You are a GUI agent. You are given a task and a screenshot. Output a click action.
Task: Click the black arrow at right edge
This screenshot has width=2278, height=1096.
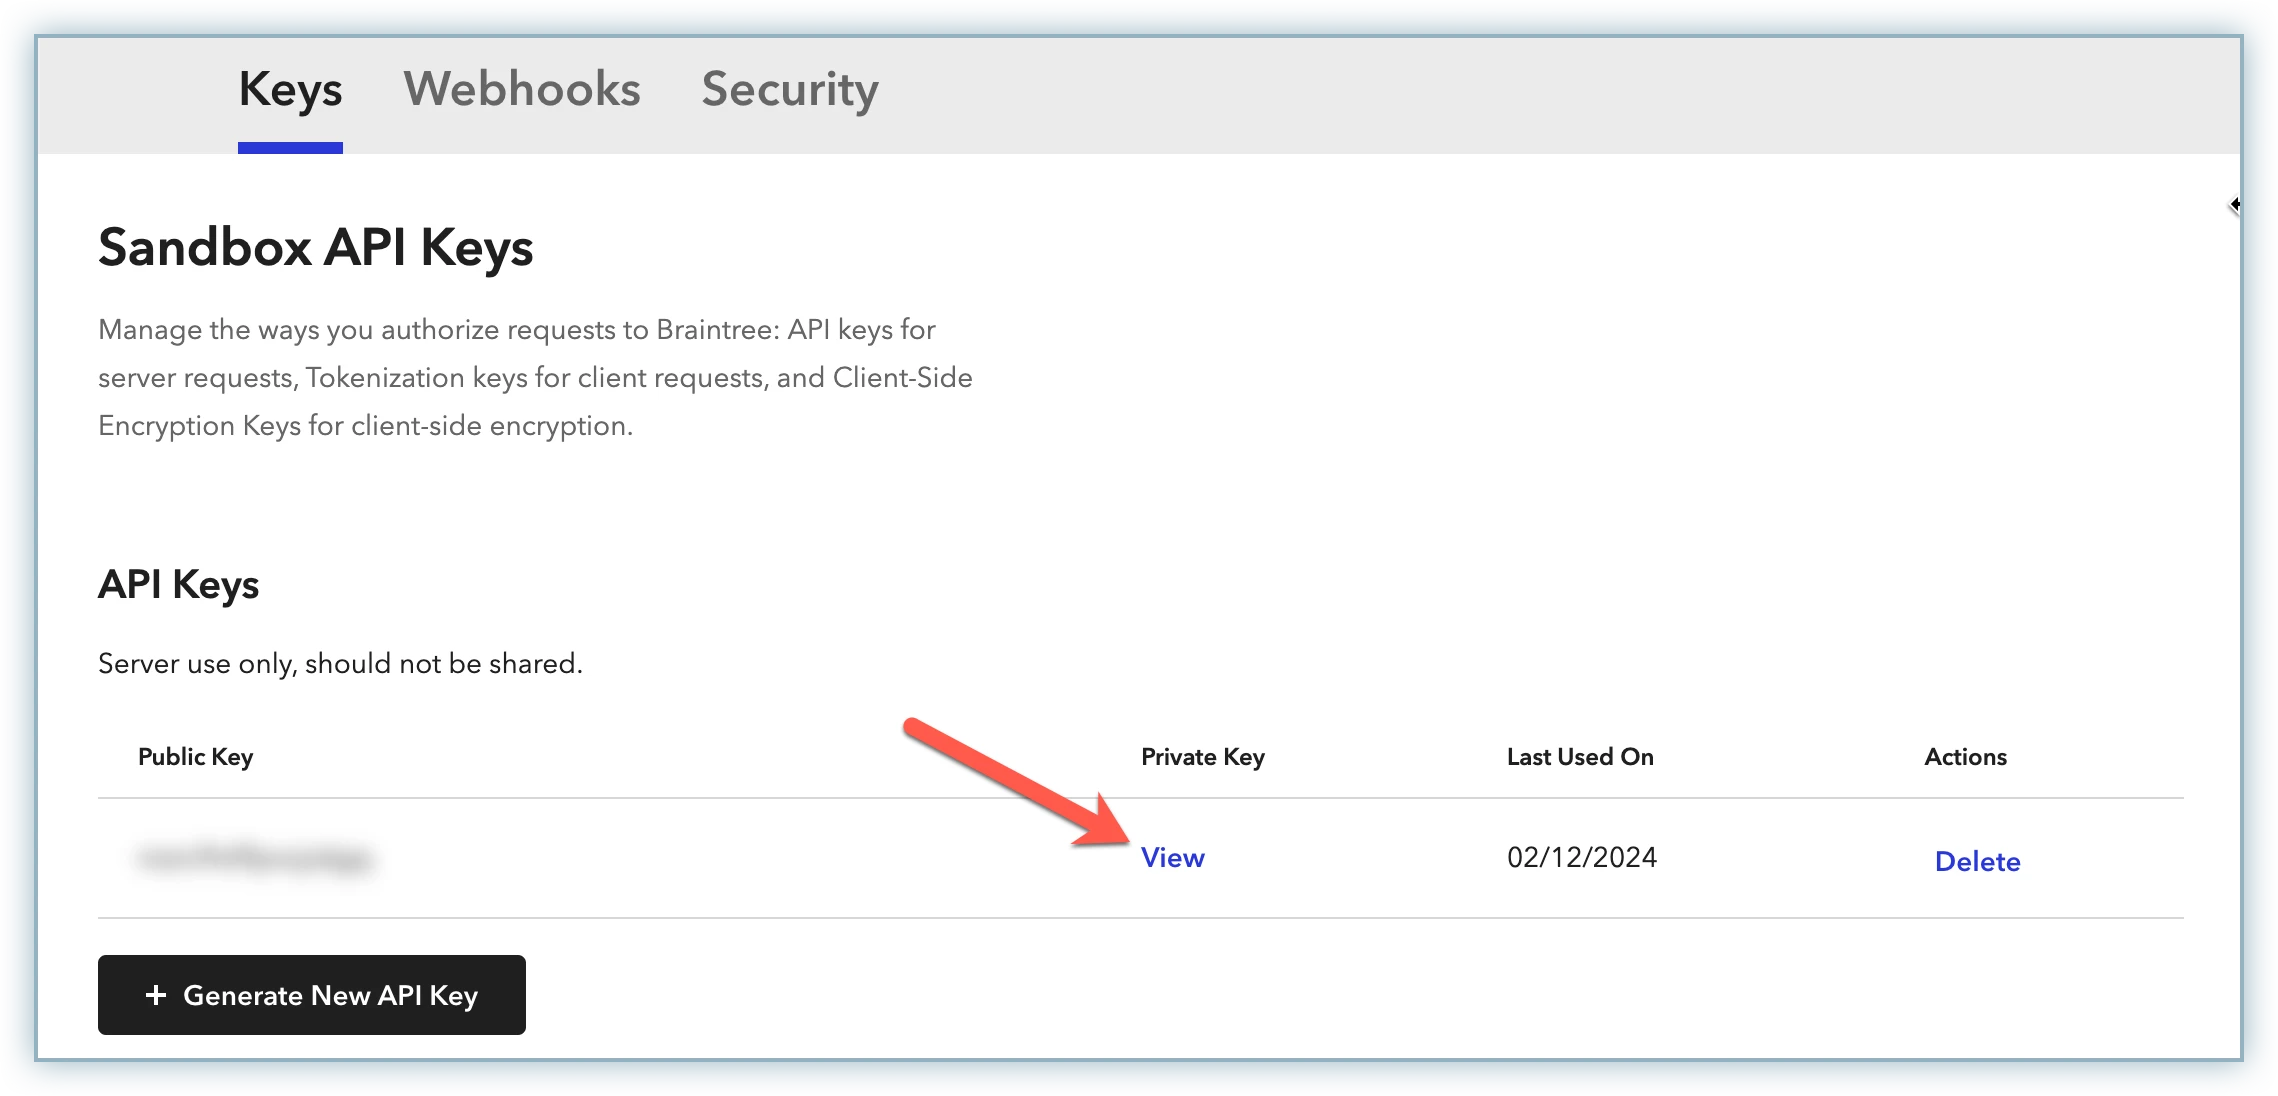click(x=2234, y=205)
